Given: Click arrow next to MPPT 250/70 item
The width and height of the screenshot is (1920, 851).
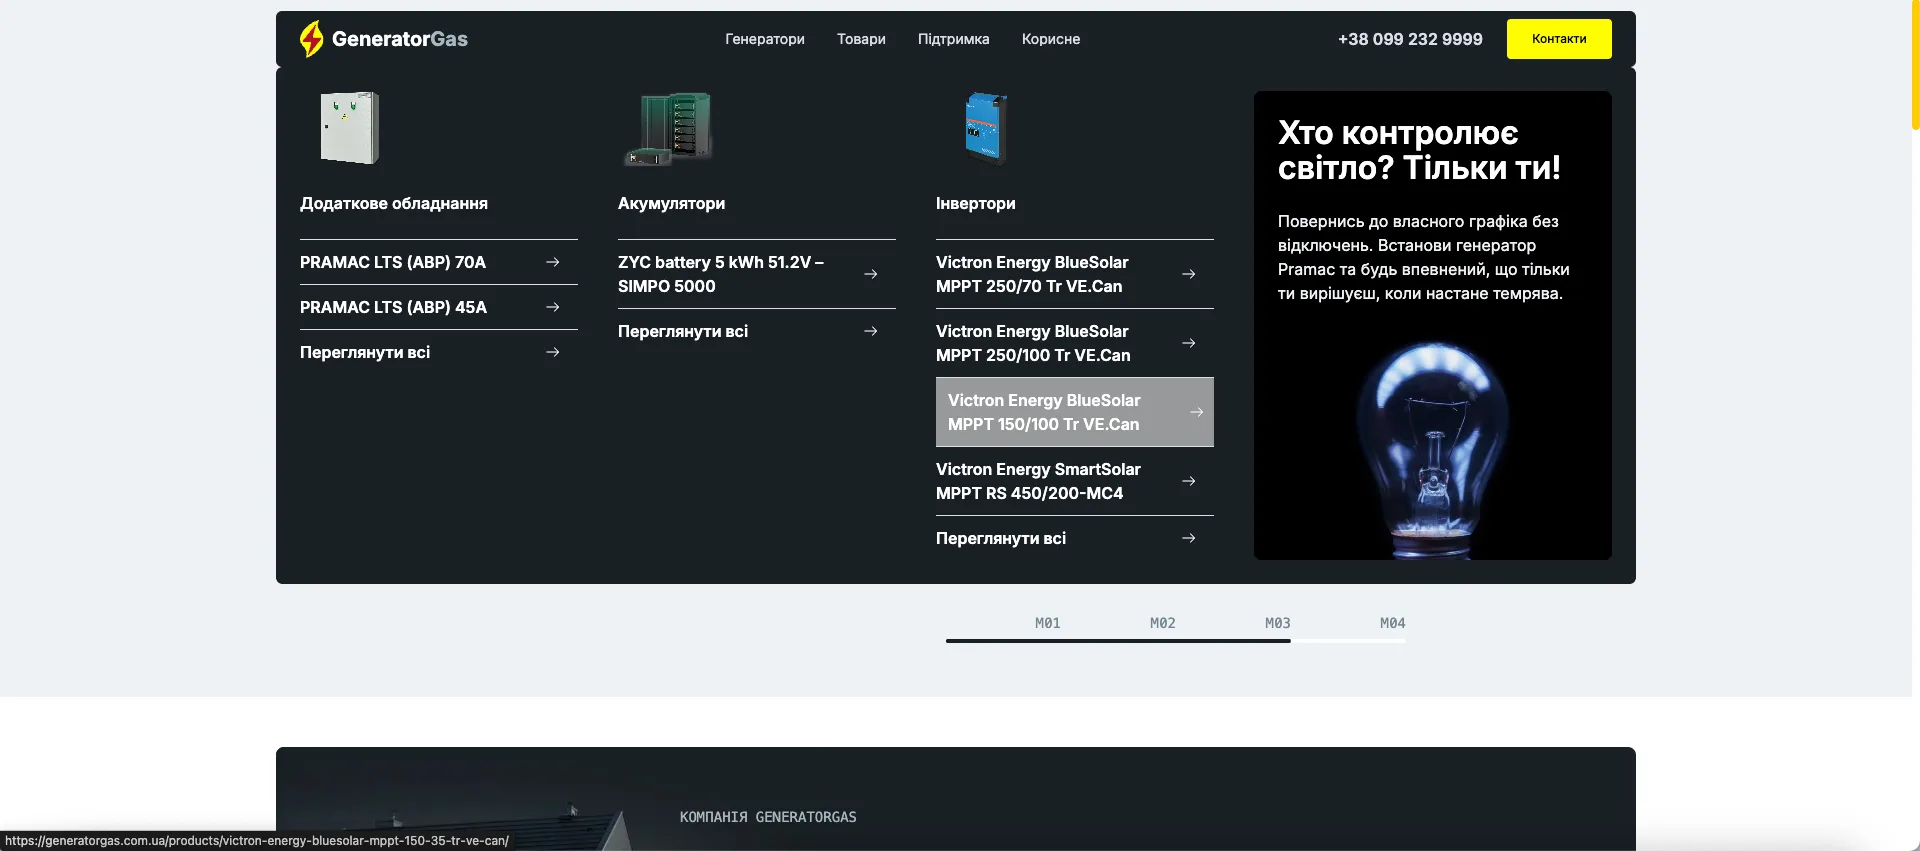Looking at the screenshot, I should click(x=1189, y=274).
